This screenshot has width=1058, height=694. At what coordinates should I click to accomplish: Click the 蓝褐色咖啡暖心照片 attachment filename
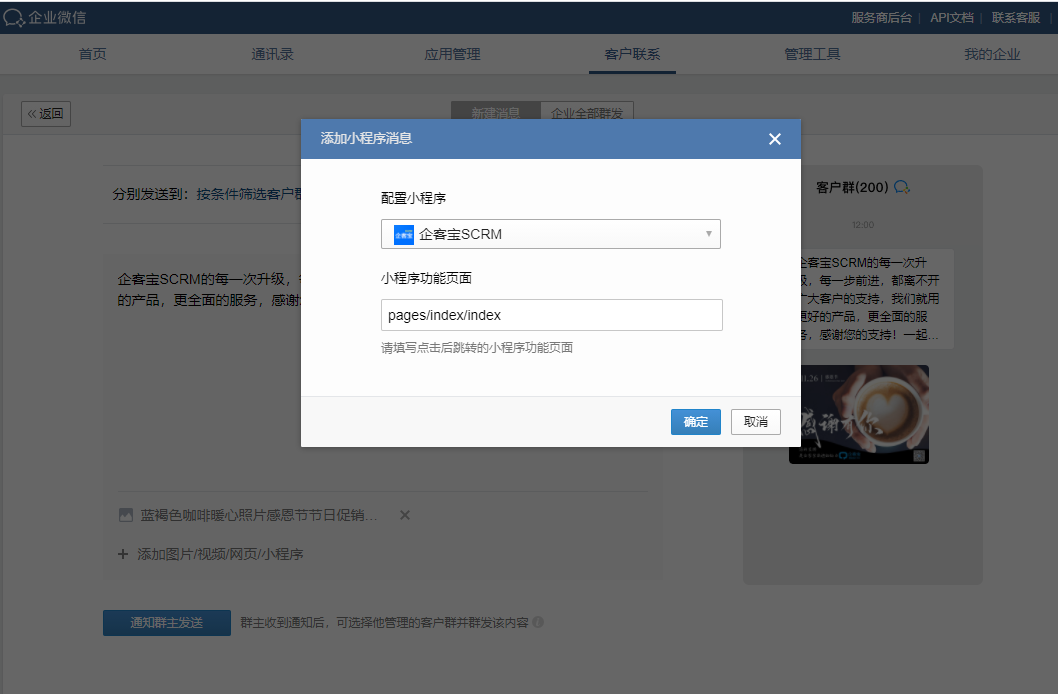[x=258, y=515]
